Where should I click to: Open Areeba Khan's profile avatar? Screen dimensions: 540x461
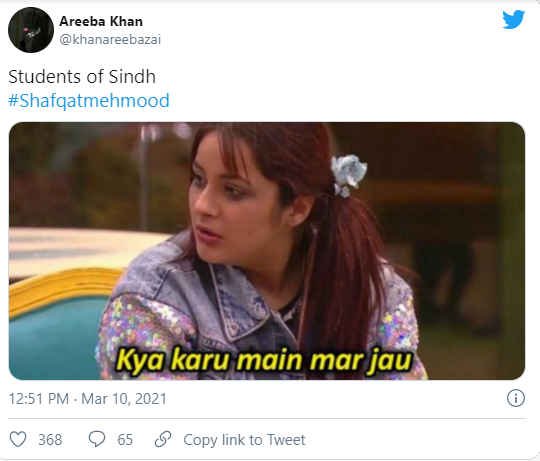(31, 30)
